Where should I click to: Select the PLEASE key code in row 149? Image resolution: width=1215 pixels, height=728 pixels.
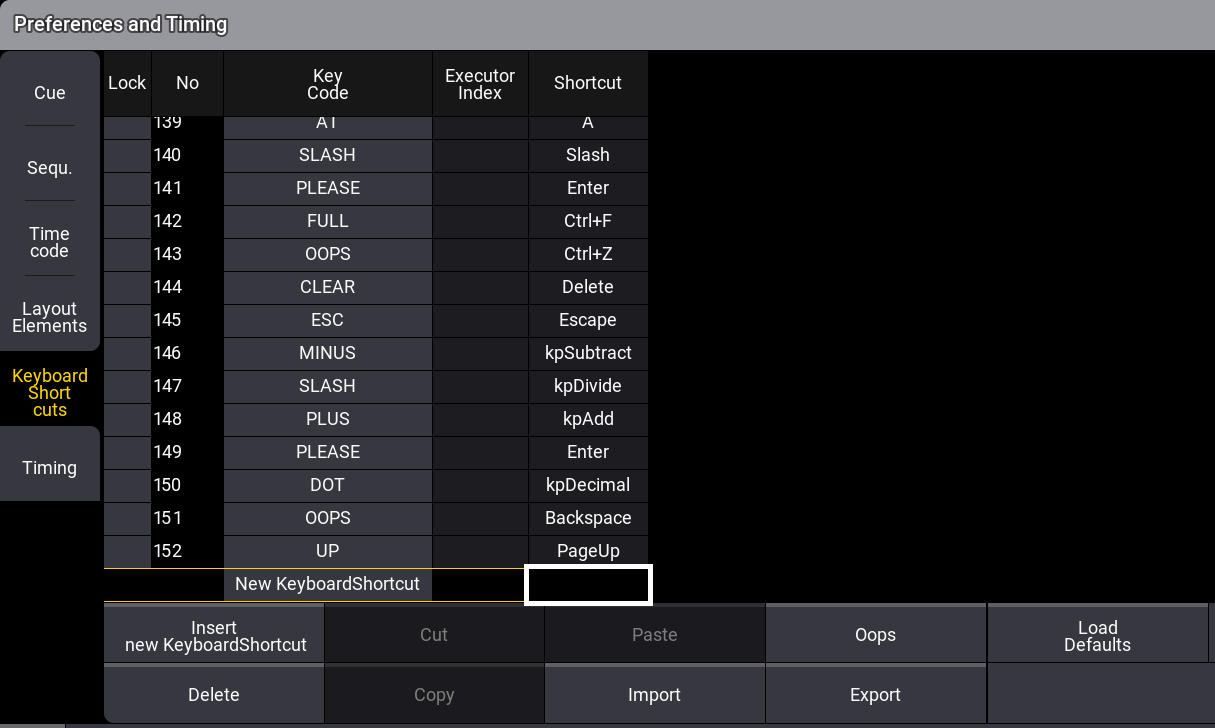tap(328, 452)
